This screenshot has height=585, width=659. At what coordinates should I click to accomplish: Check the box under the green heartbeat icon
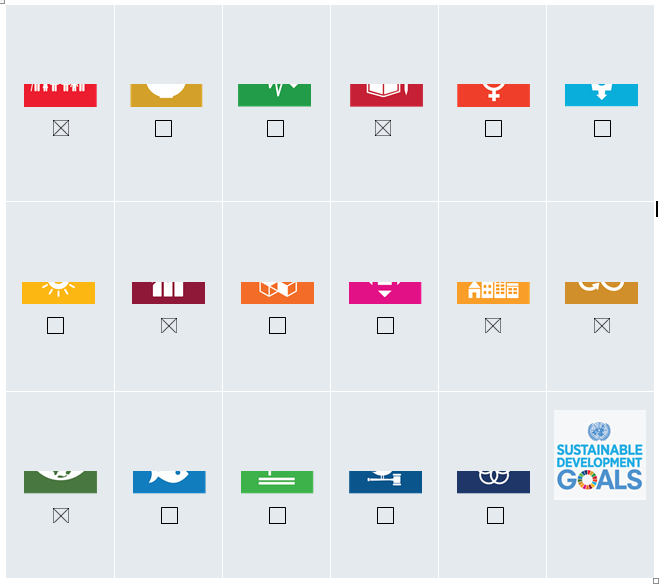(275, 129)
